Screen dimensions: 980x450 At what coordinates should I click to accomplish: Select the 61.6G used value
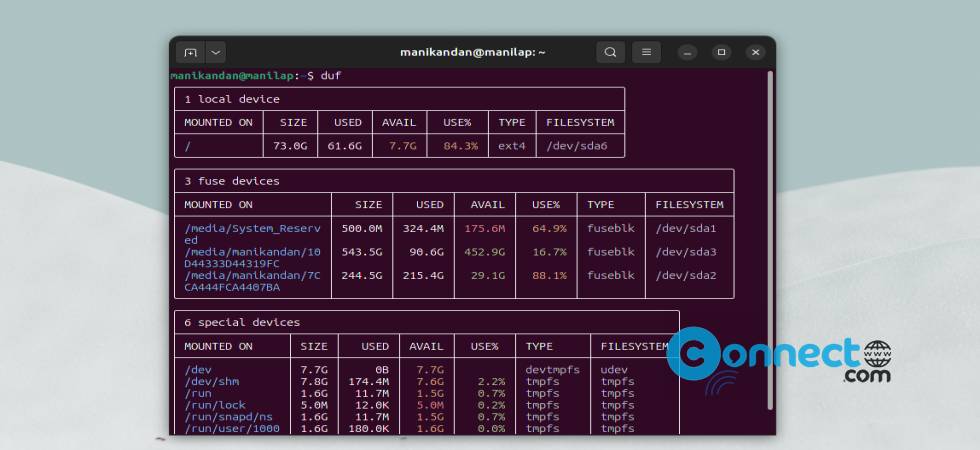[345, 146]
